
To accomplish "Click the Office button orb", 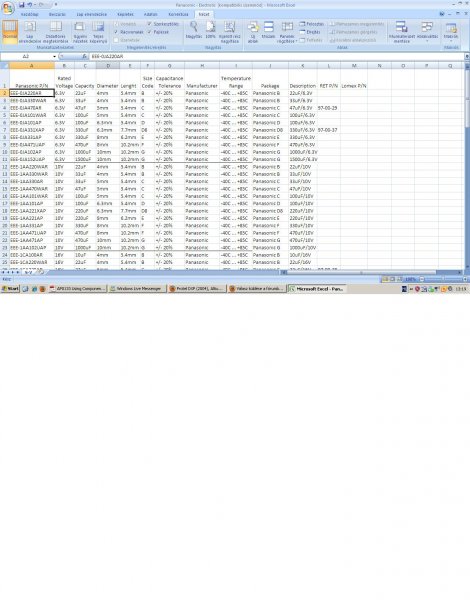I will 8,8.
